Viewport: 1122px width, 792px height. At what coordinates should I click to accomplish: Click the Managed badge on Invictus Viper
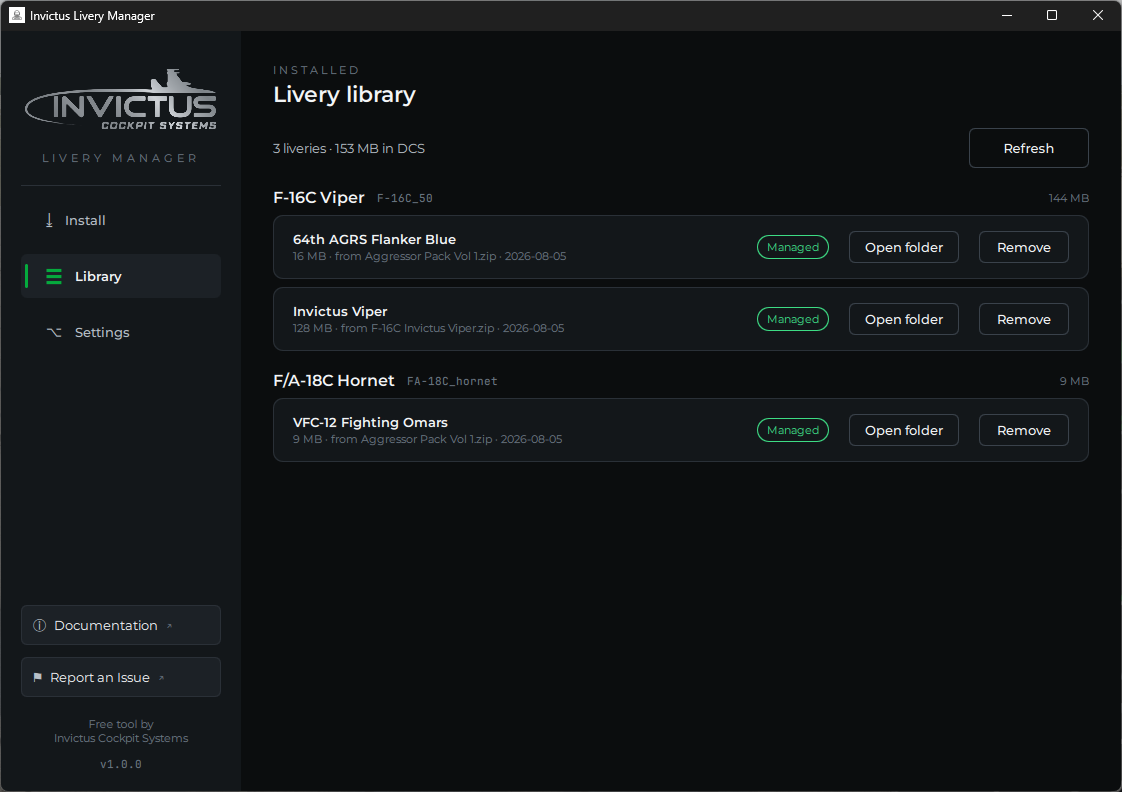click(793, 319)
